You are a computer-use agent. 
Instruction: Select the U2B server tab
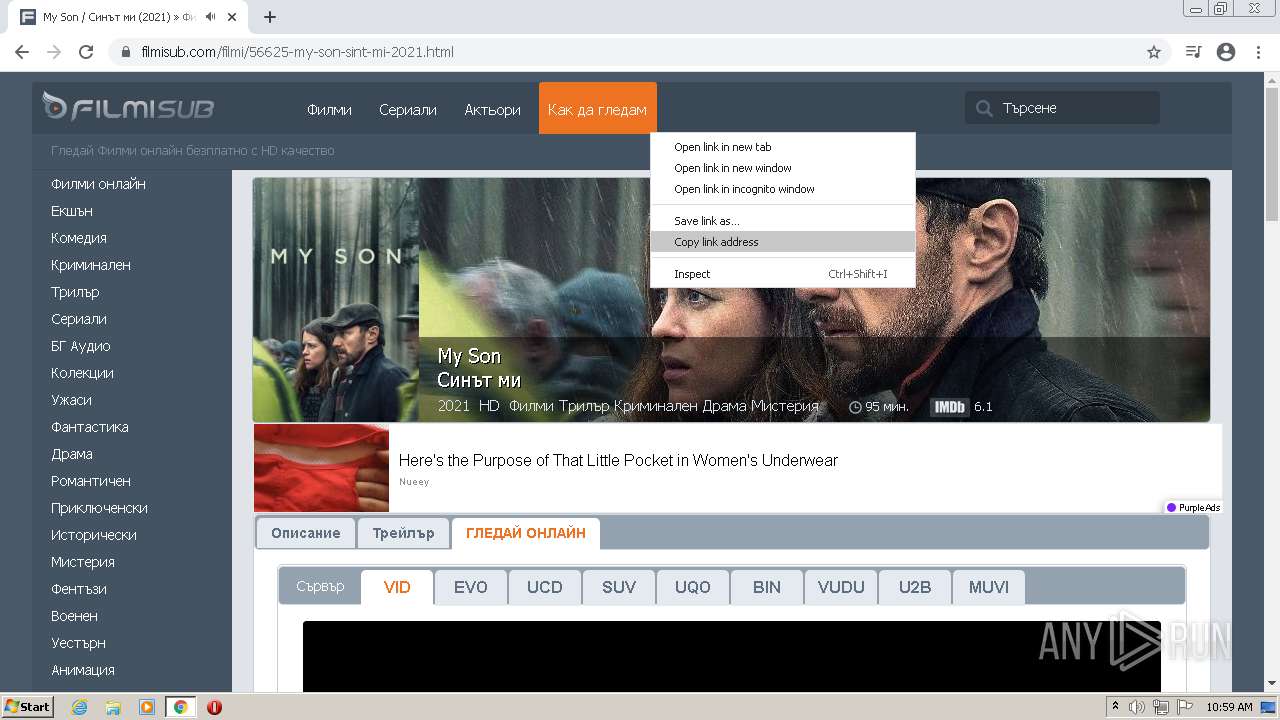pos(914,587)
